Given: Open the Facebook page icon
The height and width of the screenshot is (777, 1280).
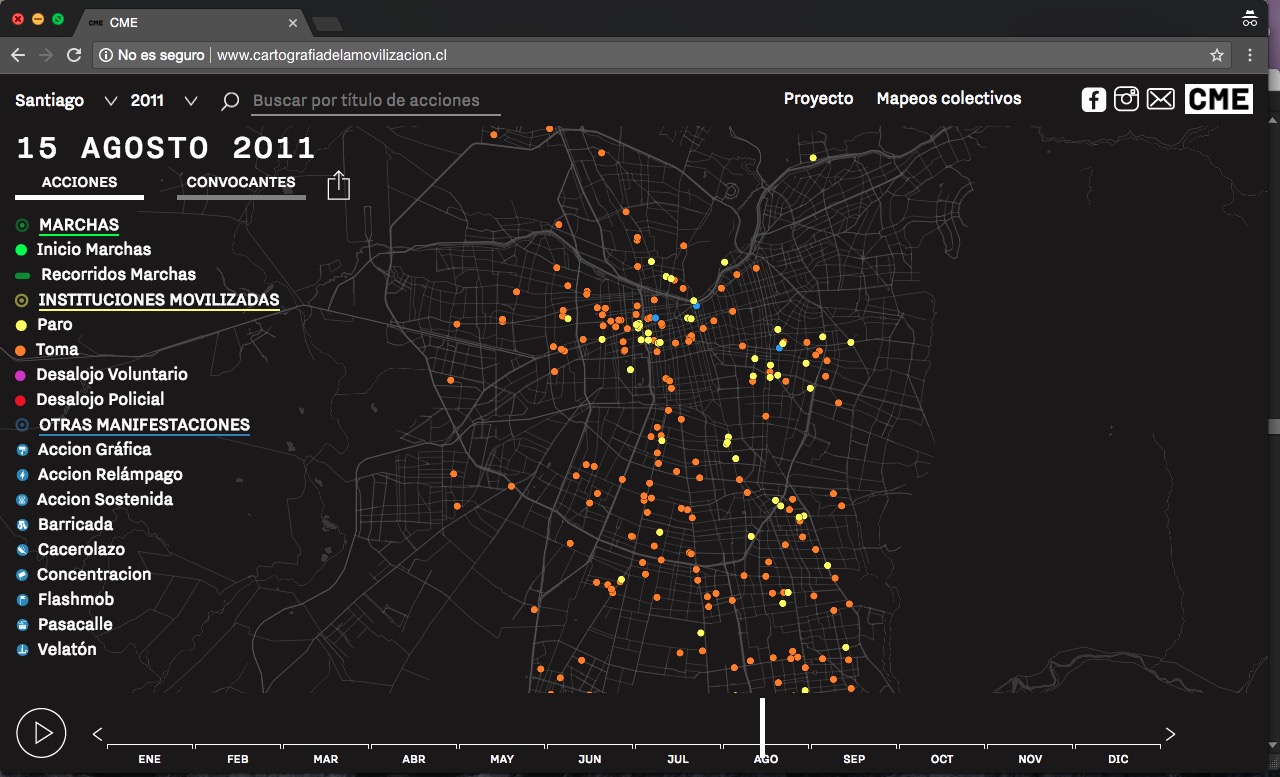Looking at the screenshot, I should click(1094, 99).
